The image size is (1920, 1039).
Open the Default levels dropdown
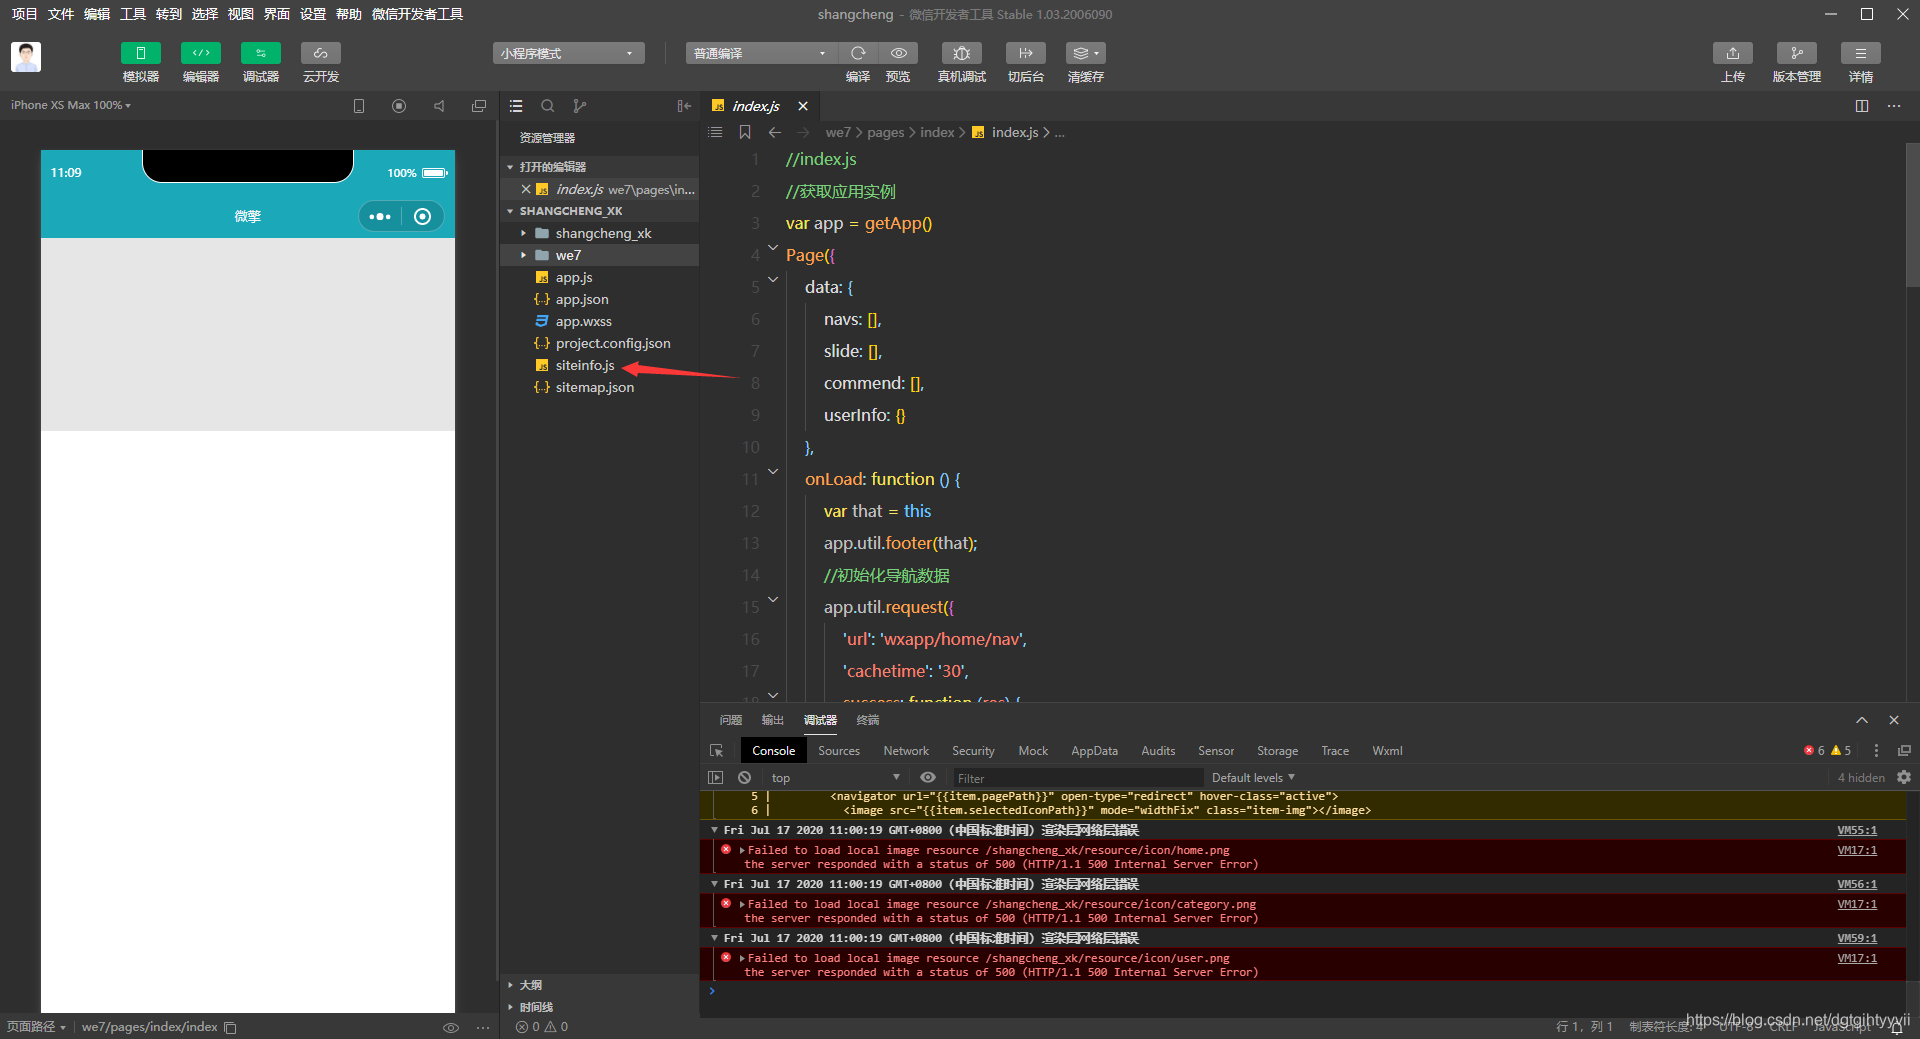coord(1253,778)
